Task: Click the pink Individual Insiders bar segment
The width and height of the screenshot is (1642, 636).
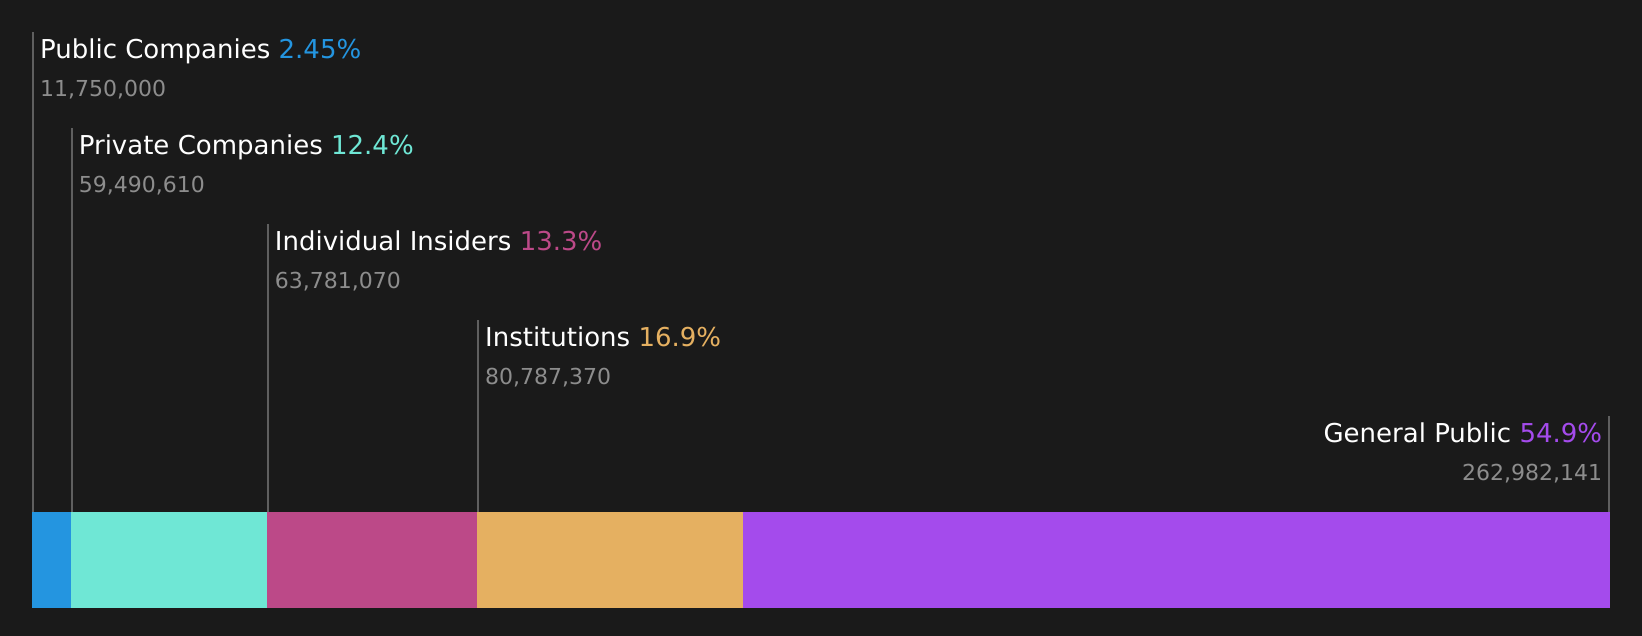Action: [x=372, y=560]
